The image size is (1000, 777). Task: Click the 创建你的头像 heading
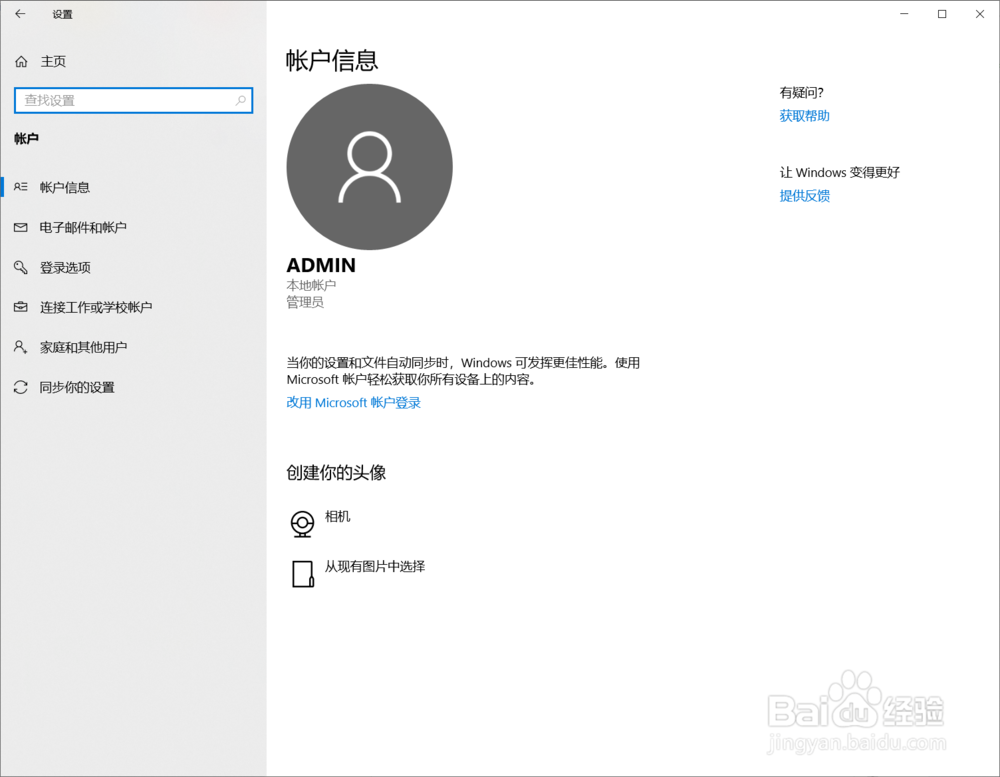pos(336,473)
